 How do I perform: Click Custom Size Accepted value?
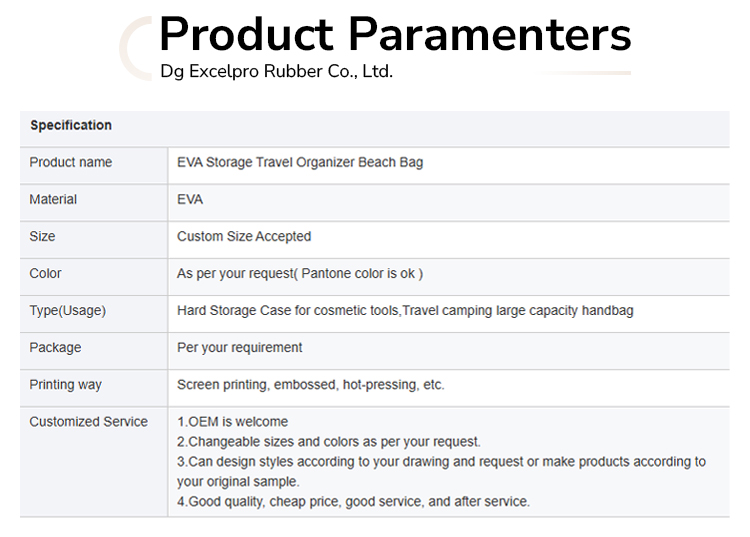click(x=244, y=237)
